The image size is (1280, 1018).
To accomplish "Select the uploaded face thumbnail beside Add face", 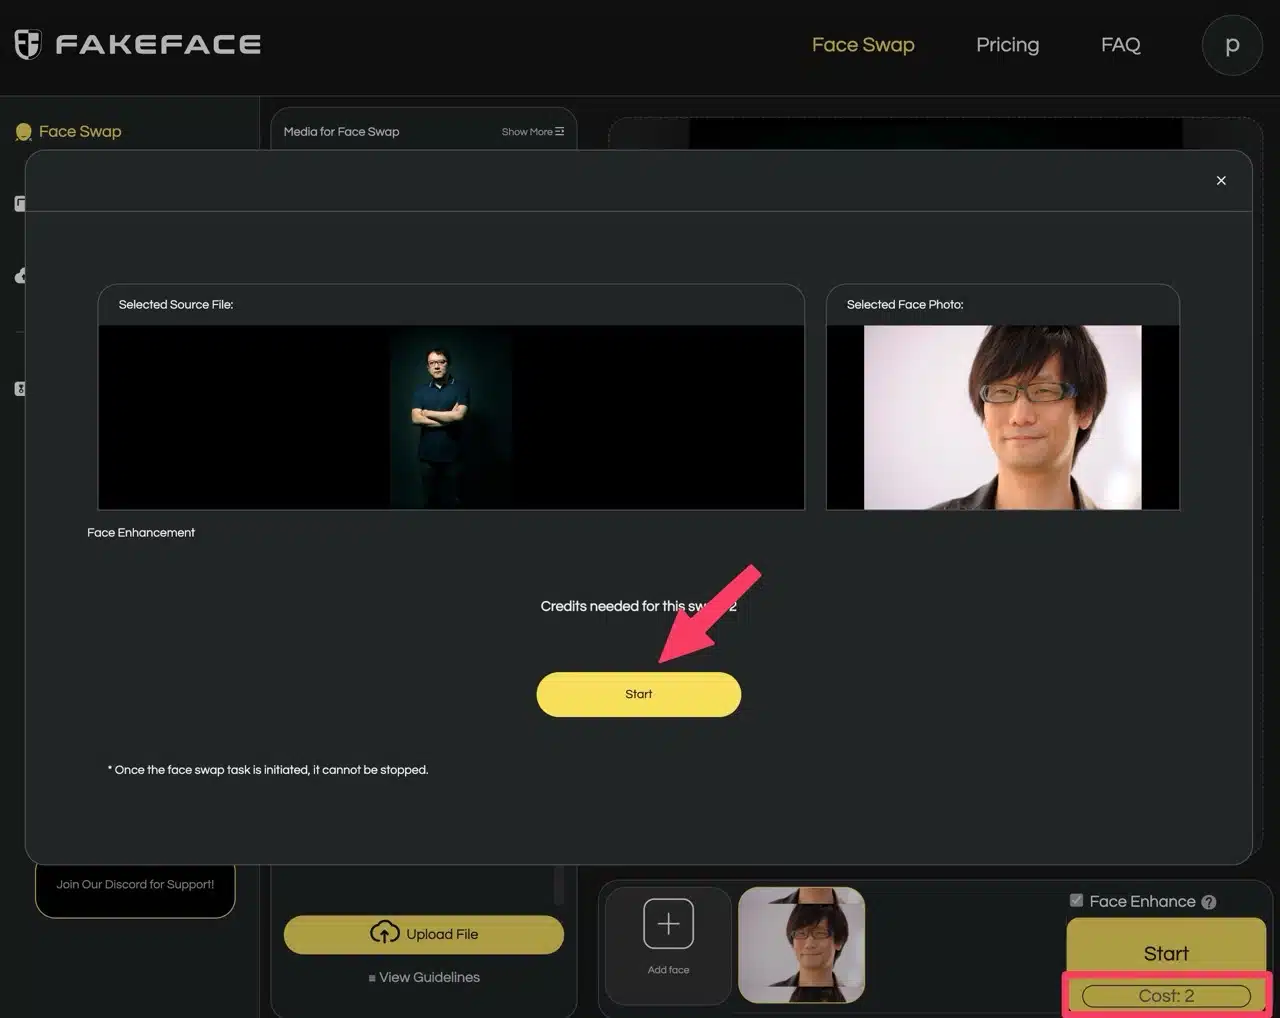I will tap(801, 945).
